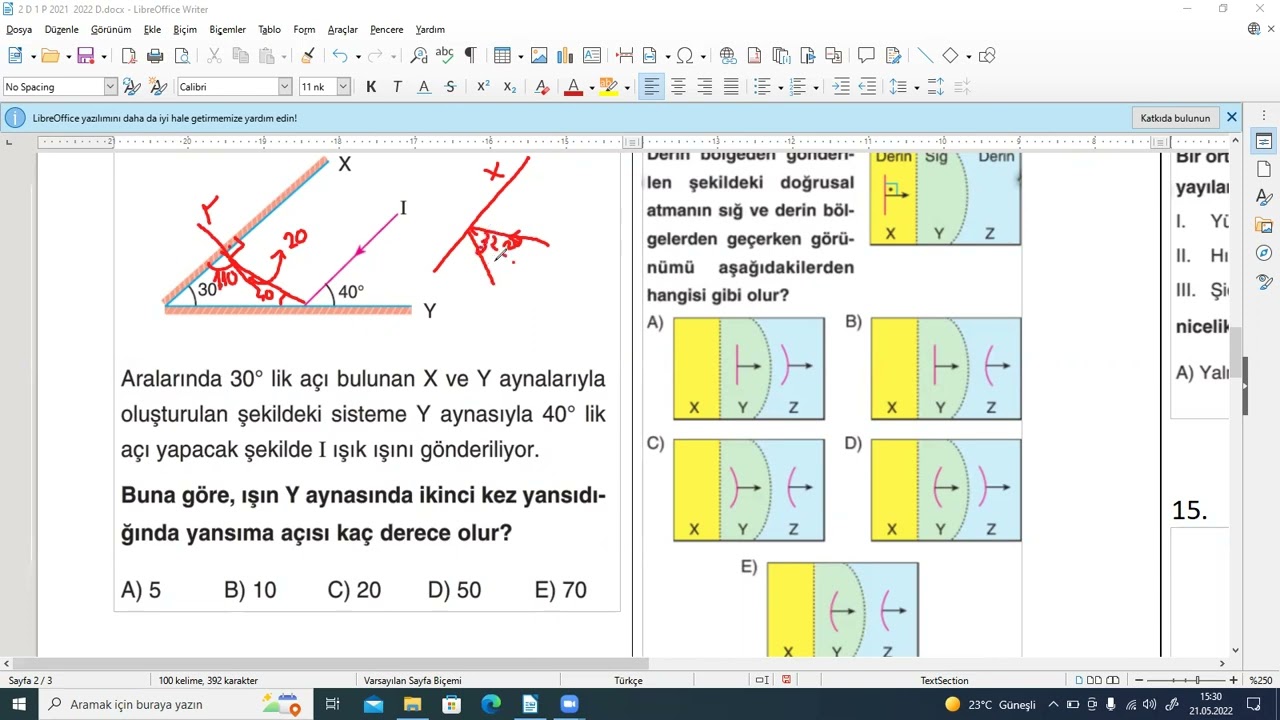Toggle bold (K) formatting
This screenshot has width=1280, height=720.
(371, 87)
